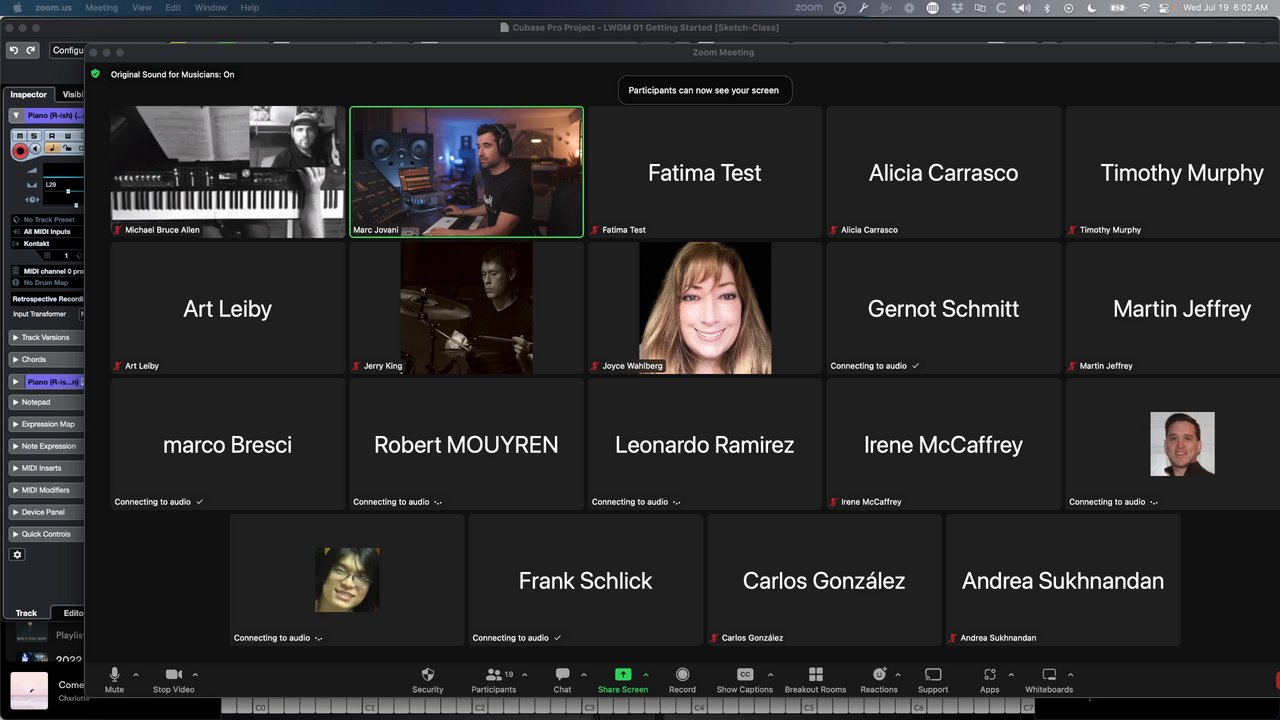1280x720 pixels.
Task: Expand audio options arrow next to Mute
Action: coord(136,675)
